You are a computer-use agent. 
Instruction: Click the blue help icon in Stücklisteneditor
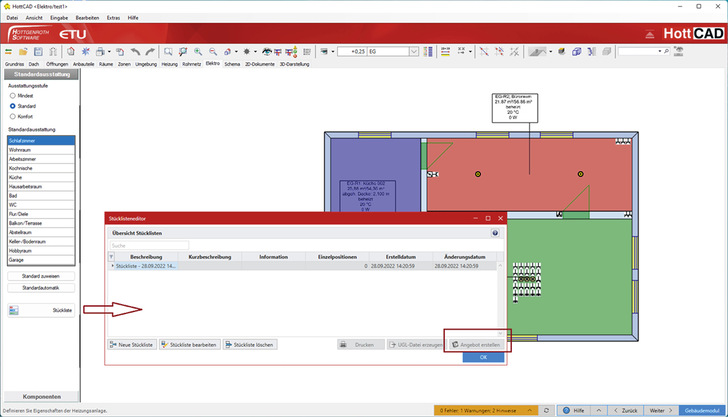(x=495, y=233)
